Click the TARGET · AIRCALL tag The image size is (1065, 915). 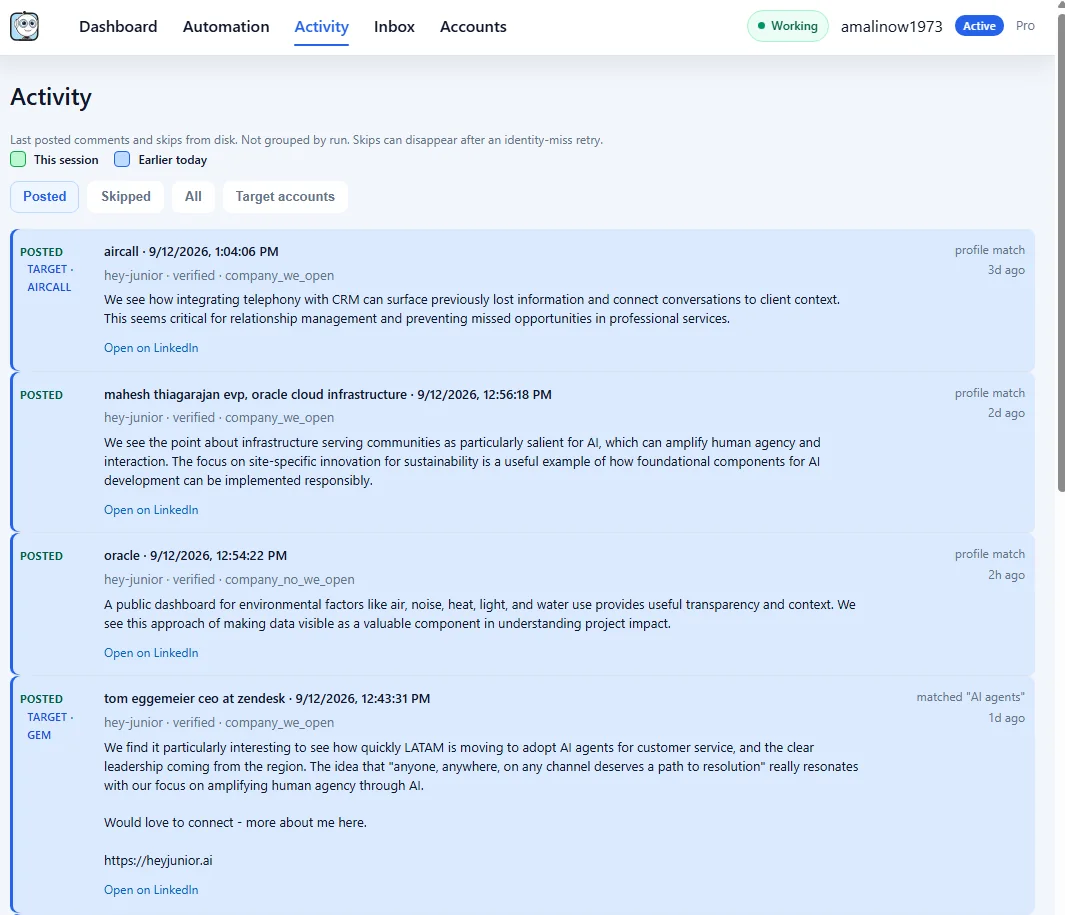49,278
